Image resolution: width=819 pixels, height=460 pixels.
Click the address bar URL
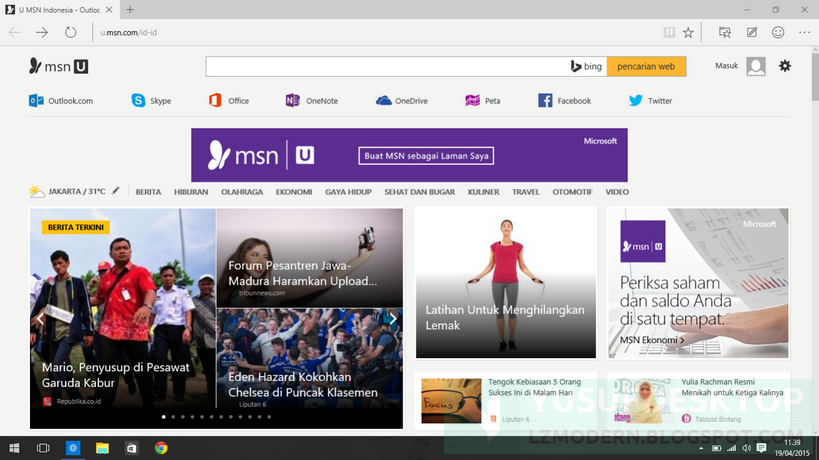128,32
